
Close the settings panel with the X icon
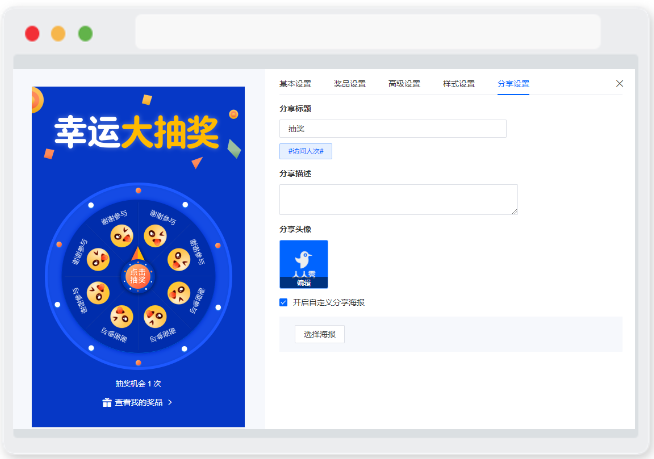619,83
